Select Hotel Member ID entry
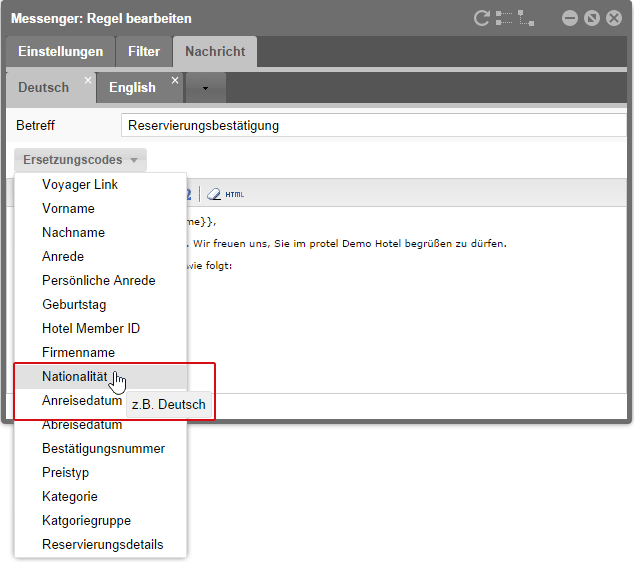The height and width of the screenshot is (562, 634). click(91, 328)
